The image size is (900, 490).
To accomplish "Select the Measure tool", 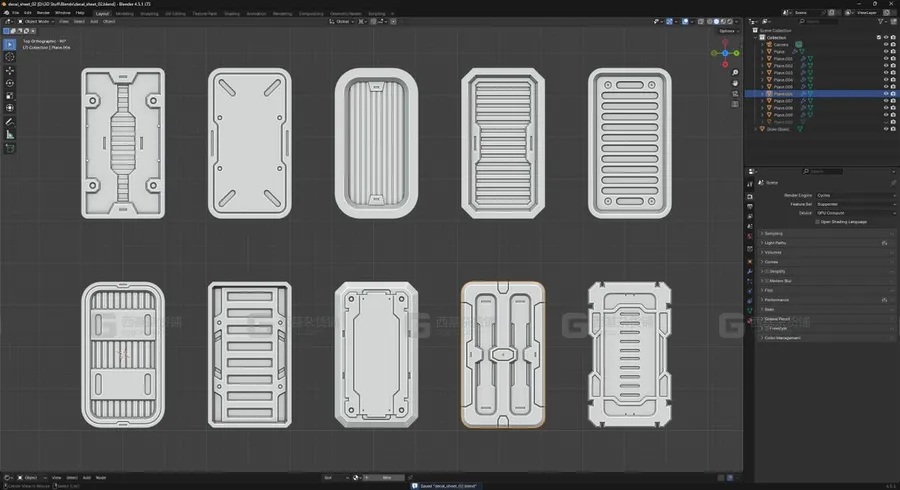I will click(10, 134).
